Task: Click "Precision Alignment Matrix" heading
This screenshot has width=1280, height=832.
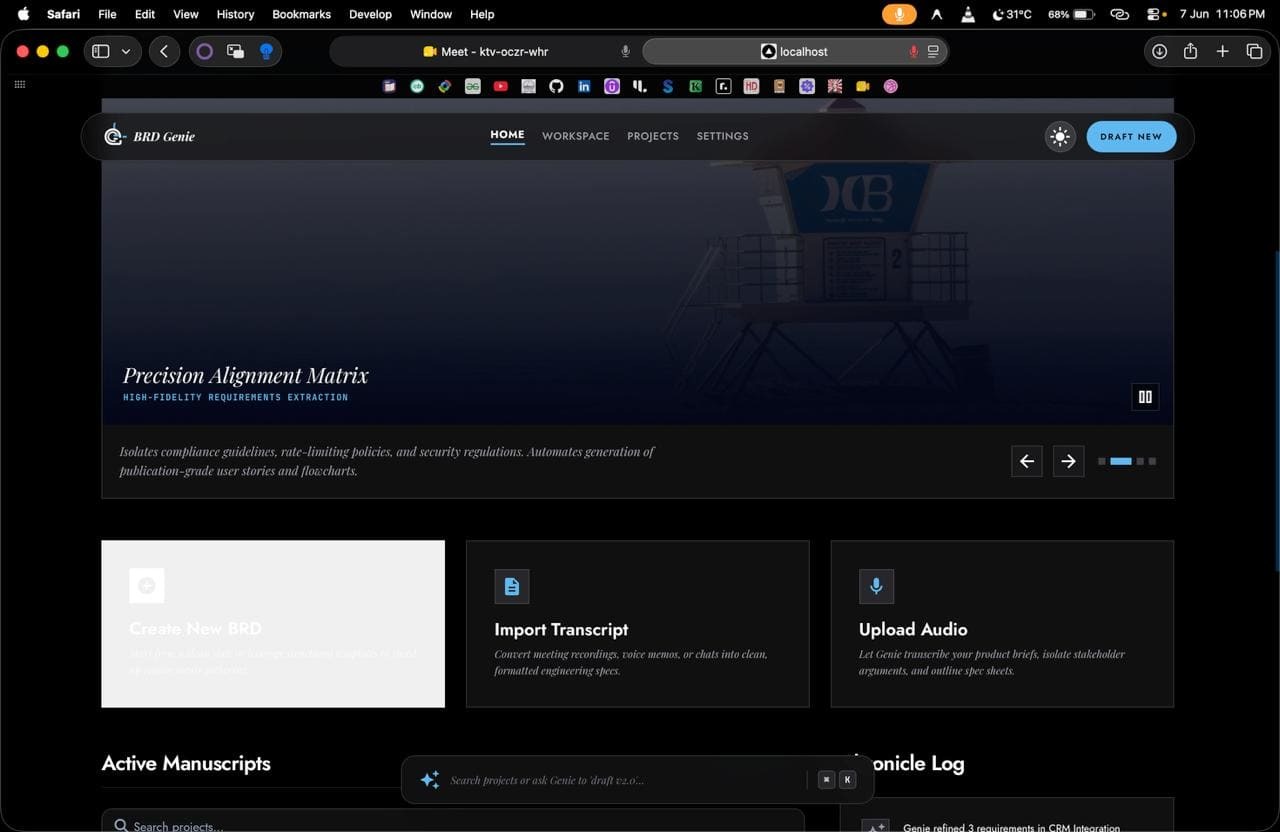Action: click(246, 375)
